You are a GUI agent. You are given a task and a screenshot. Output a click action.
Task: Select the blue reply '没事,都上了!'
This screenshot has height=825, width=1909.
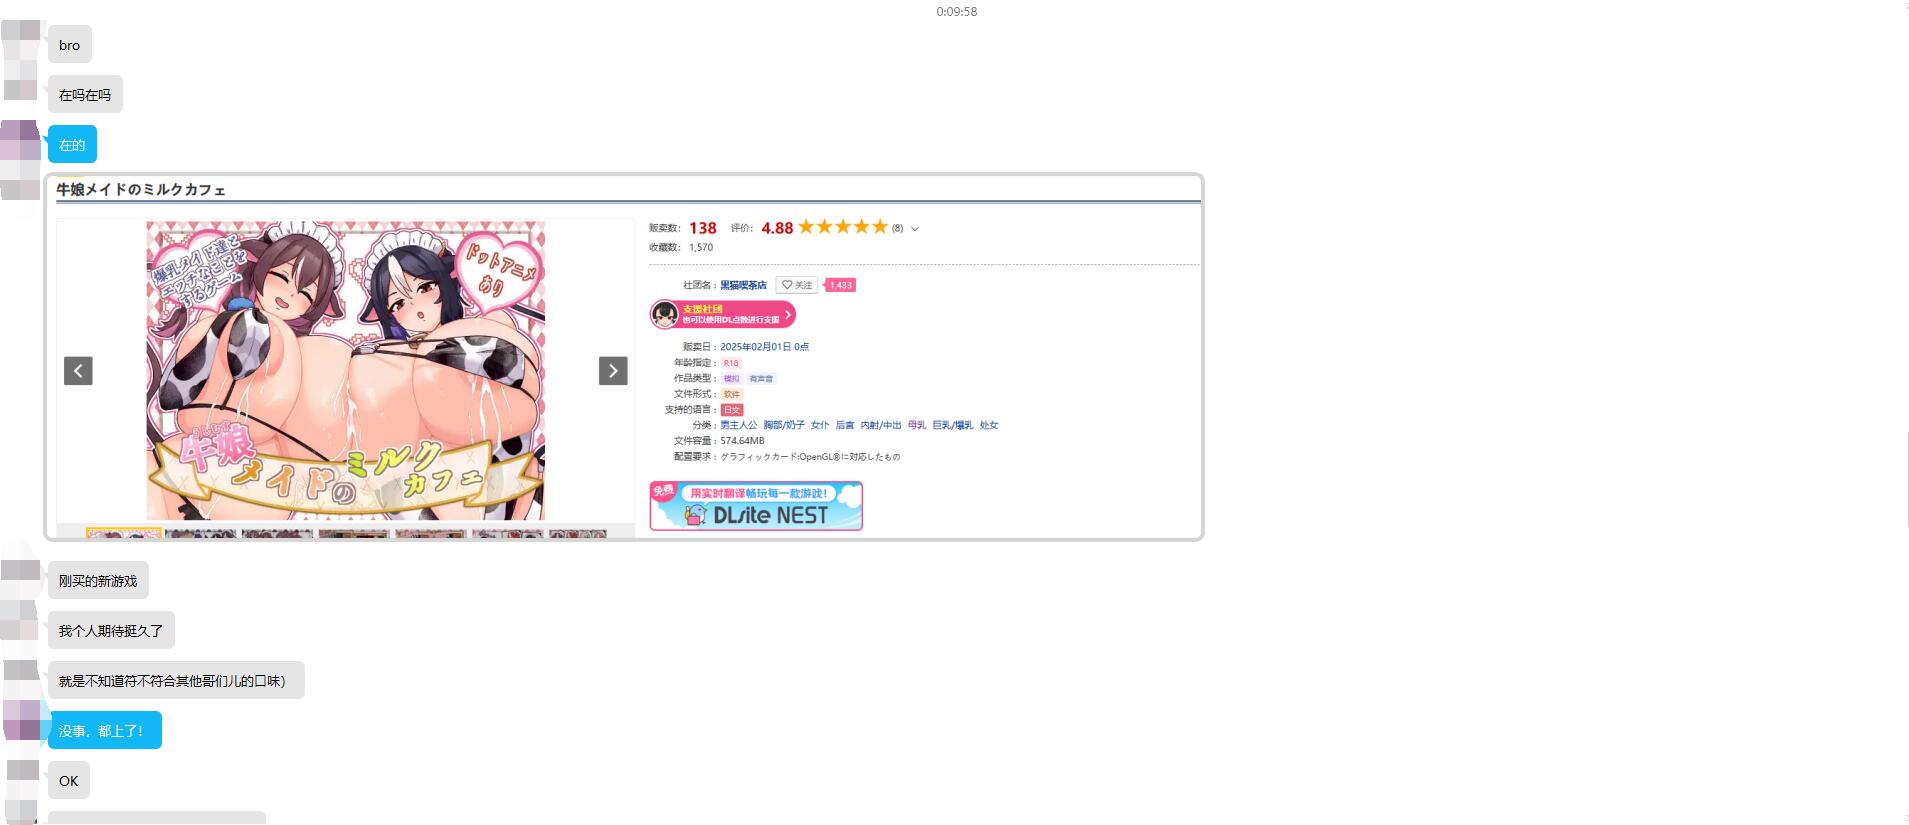[x=104, y=731]
